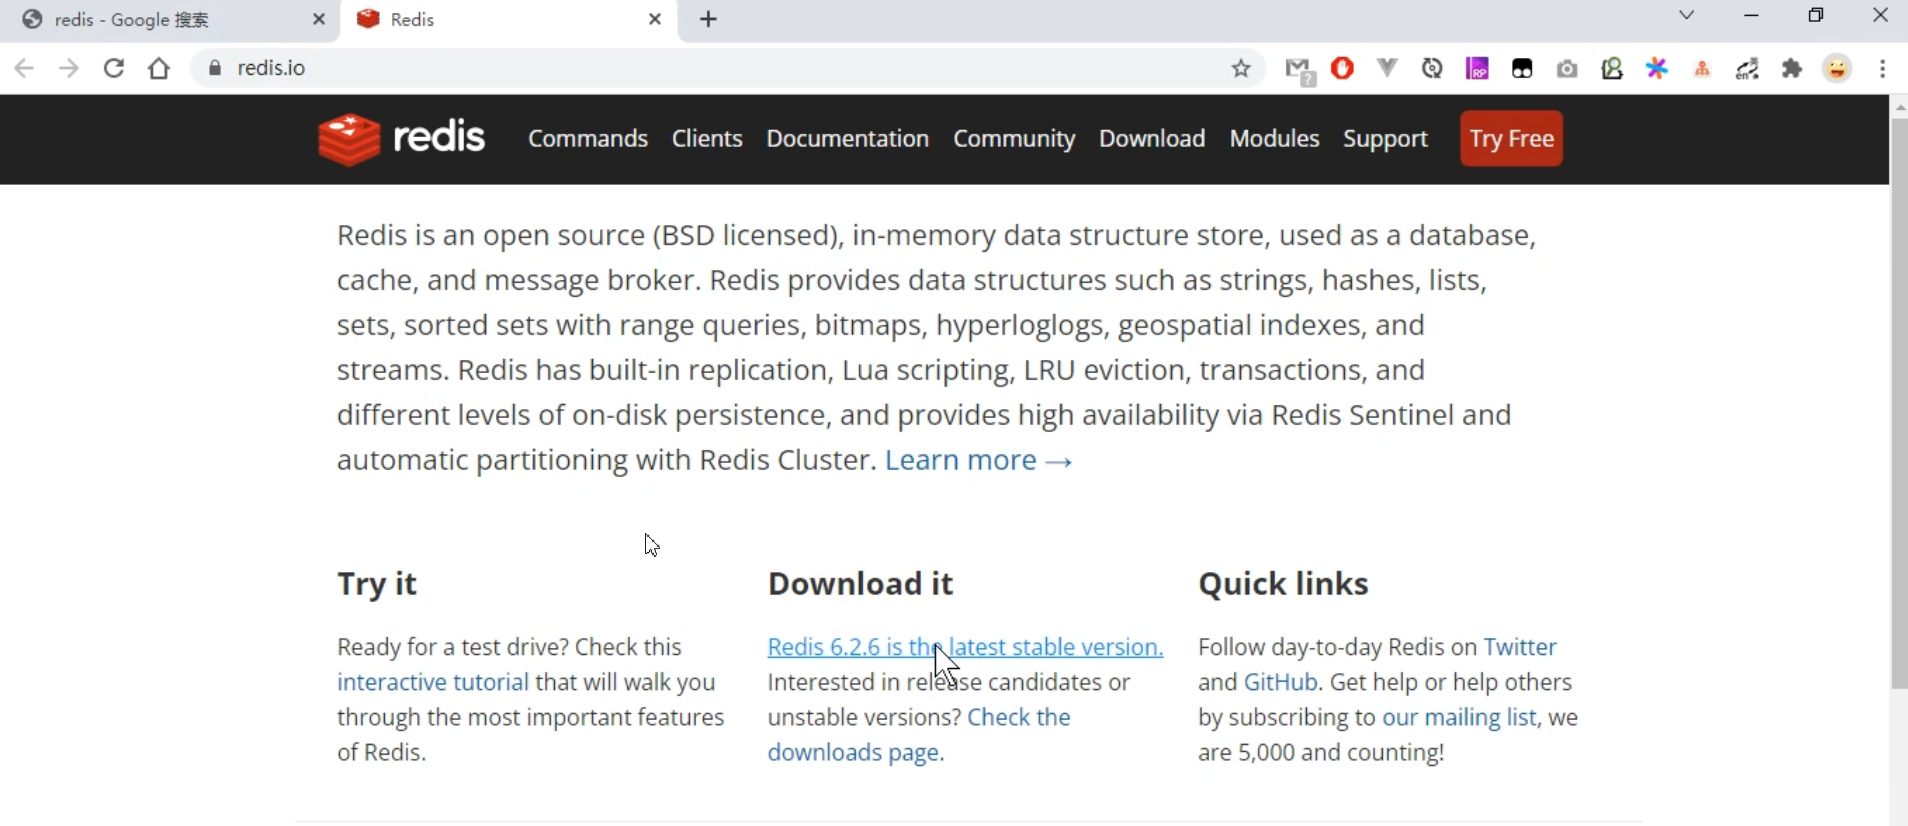Open the camera screenshot extension icon
Viewport: 1908px width, 826px height.
click(x=1567, y=68)
